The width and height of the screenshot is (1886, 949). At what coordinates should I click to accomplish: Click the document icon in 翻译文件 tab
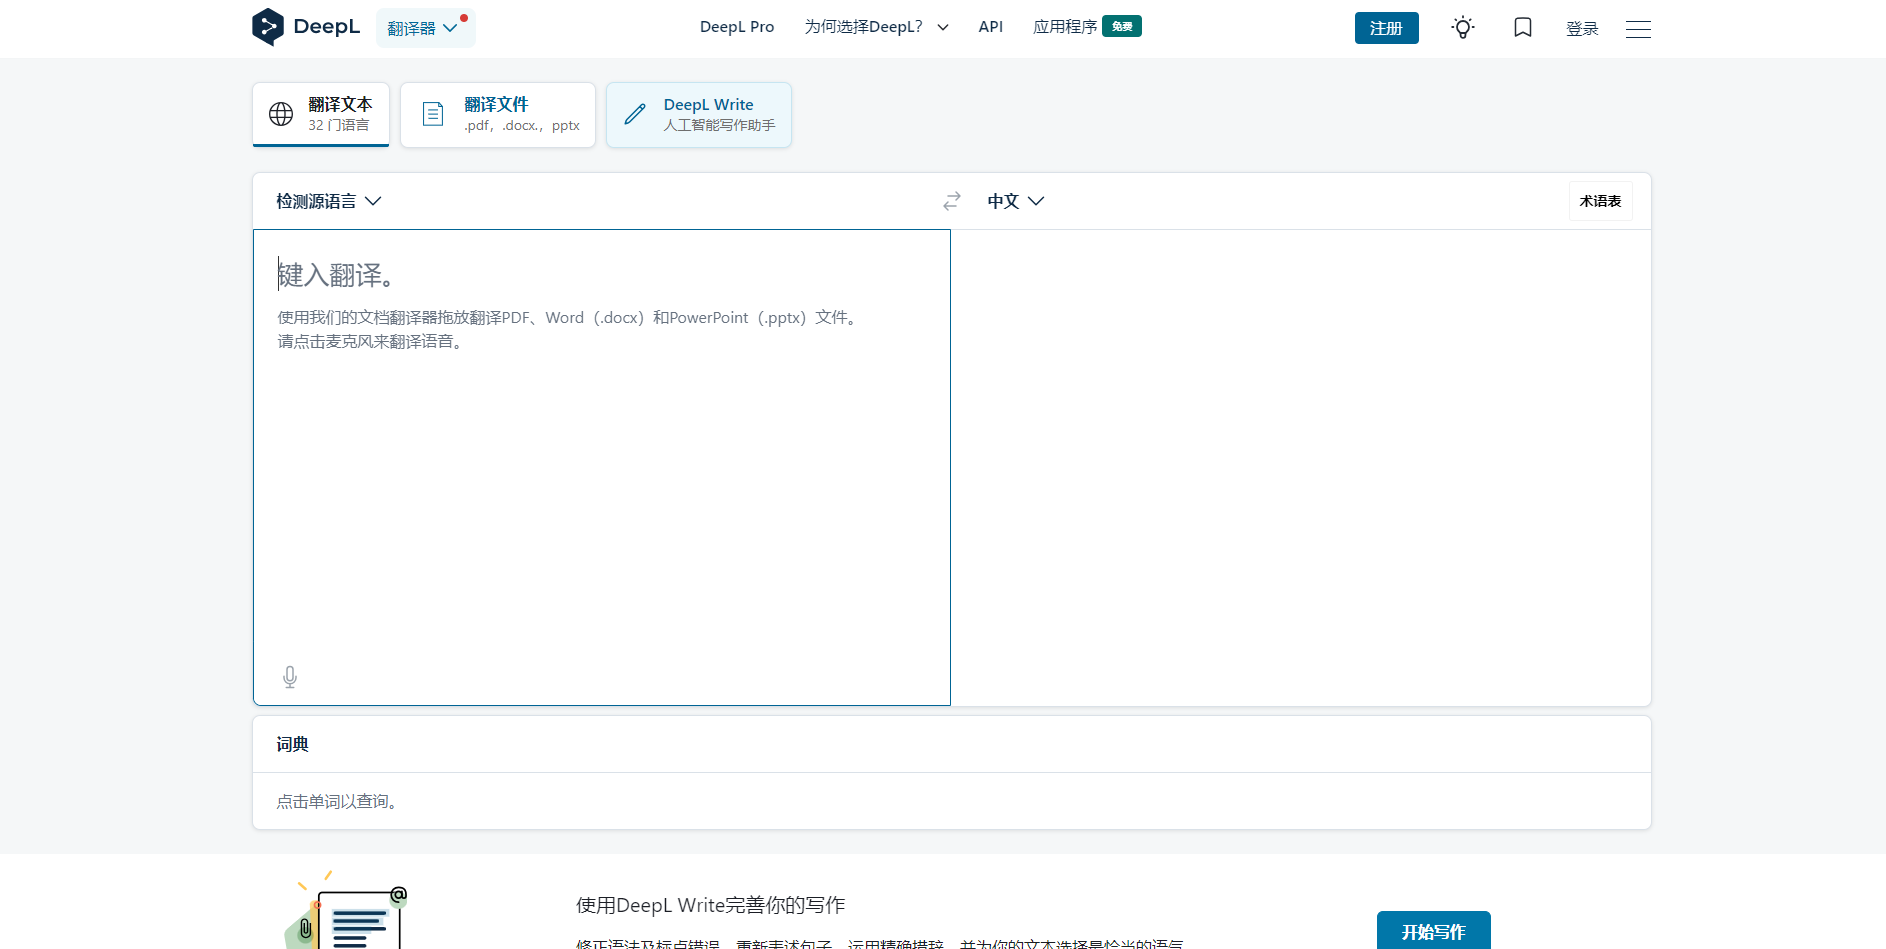(x=433, y=114)
